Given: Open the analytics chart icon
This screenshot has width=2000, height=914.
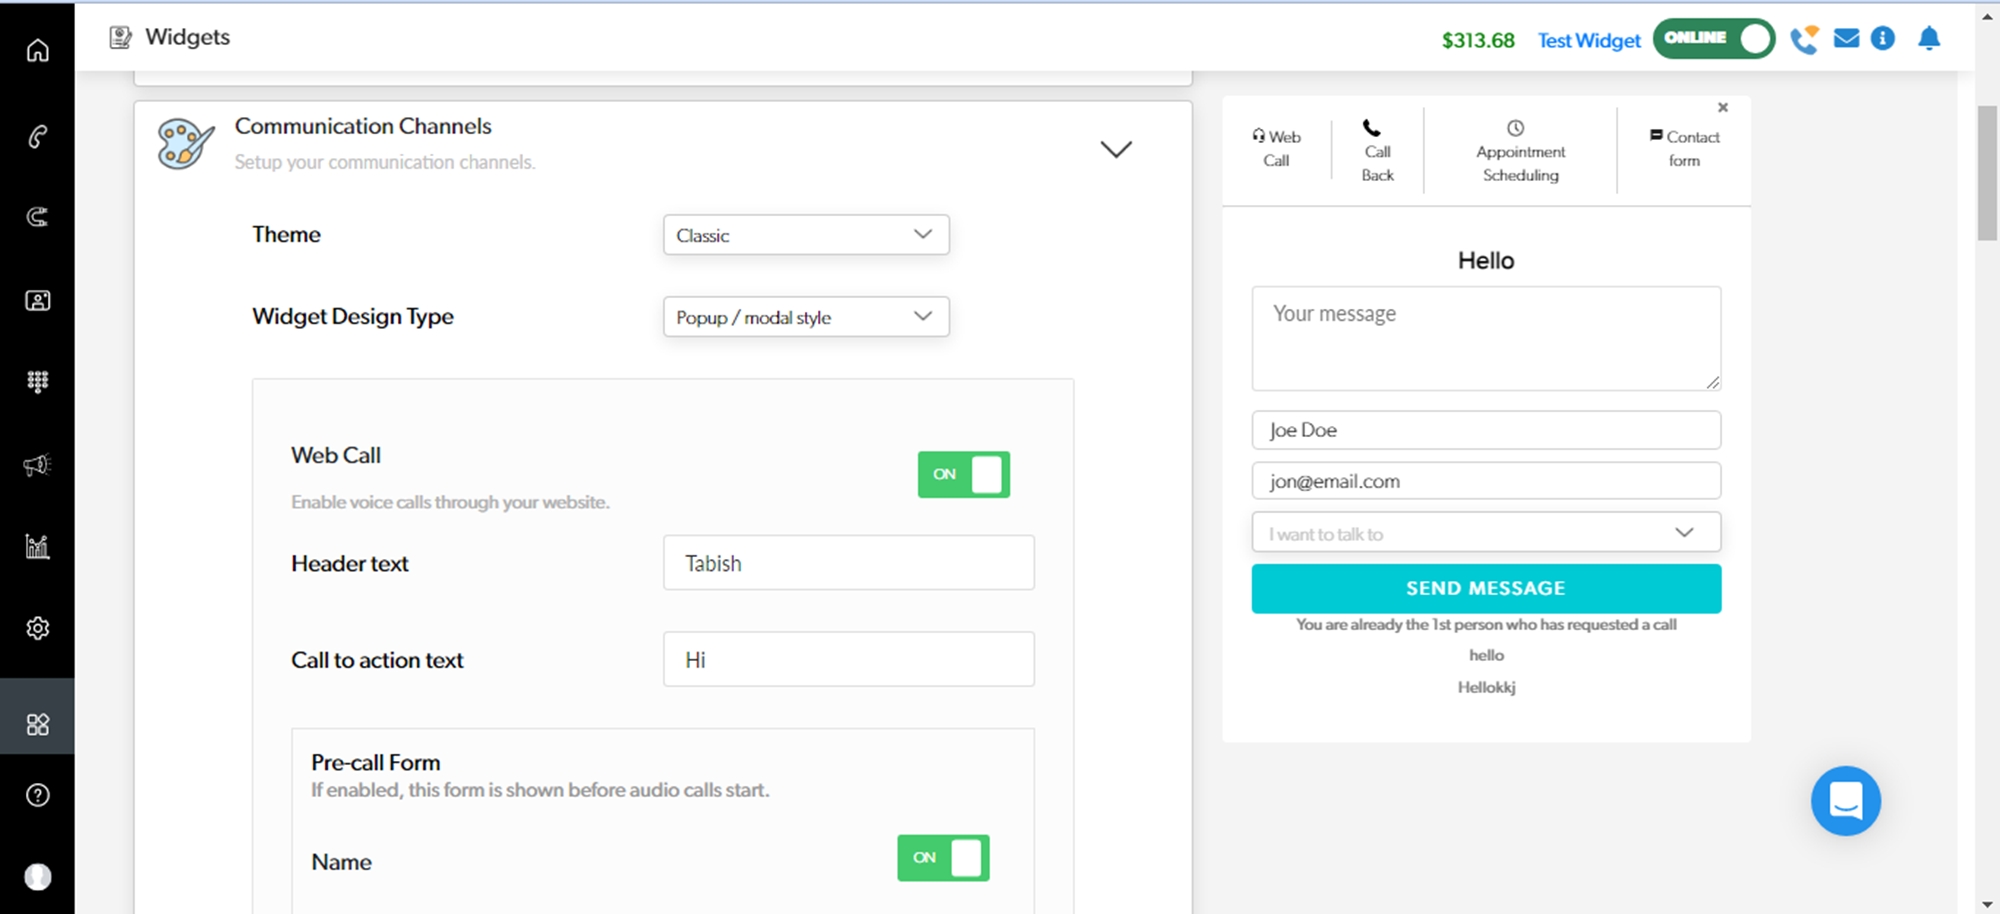Looking at the screenshot, I should [x=37, y=546].
